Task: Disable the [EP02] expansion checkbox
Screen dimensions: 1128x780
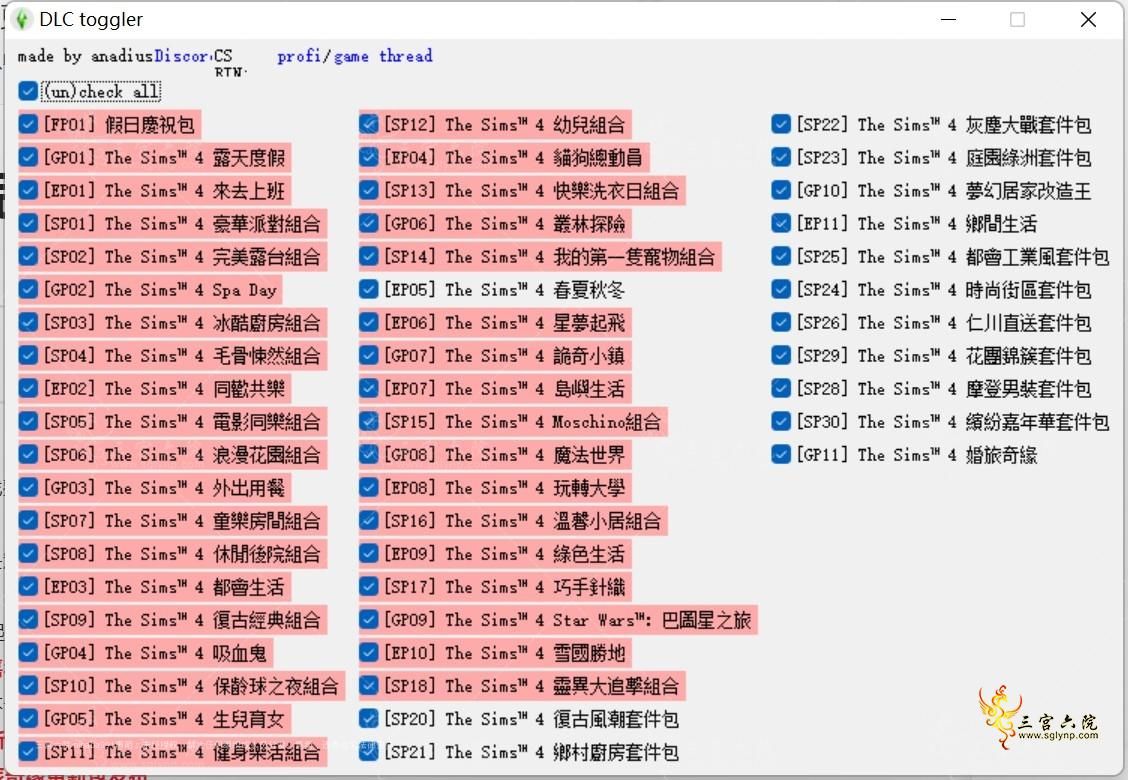Action: coord(28,389)
